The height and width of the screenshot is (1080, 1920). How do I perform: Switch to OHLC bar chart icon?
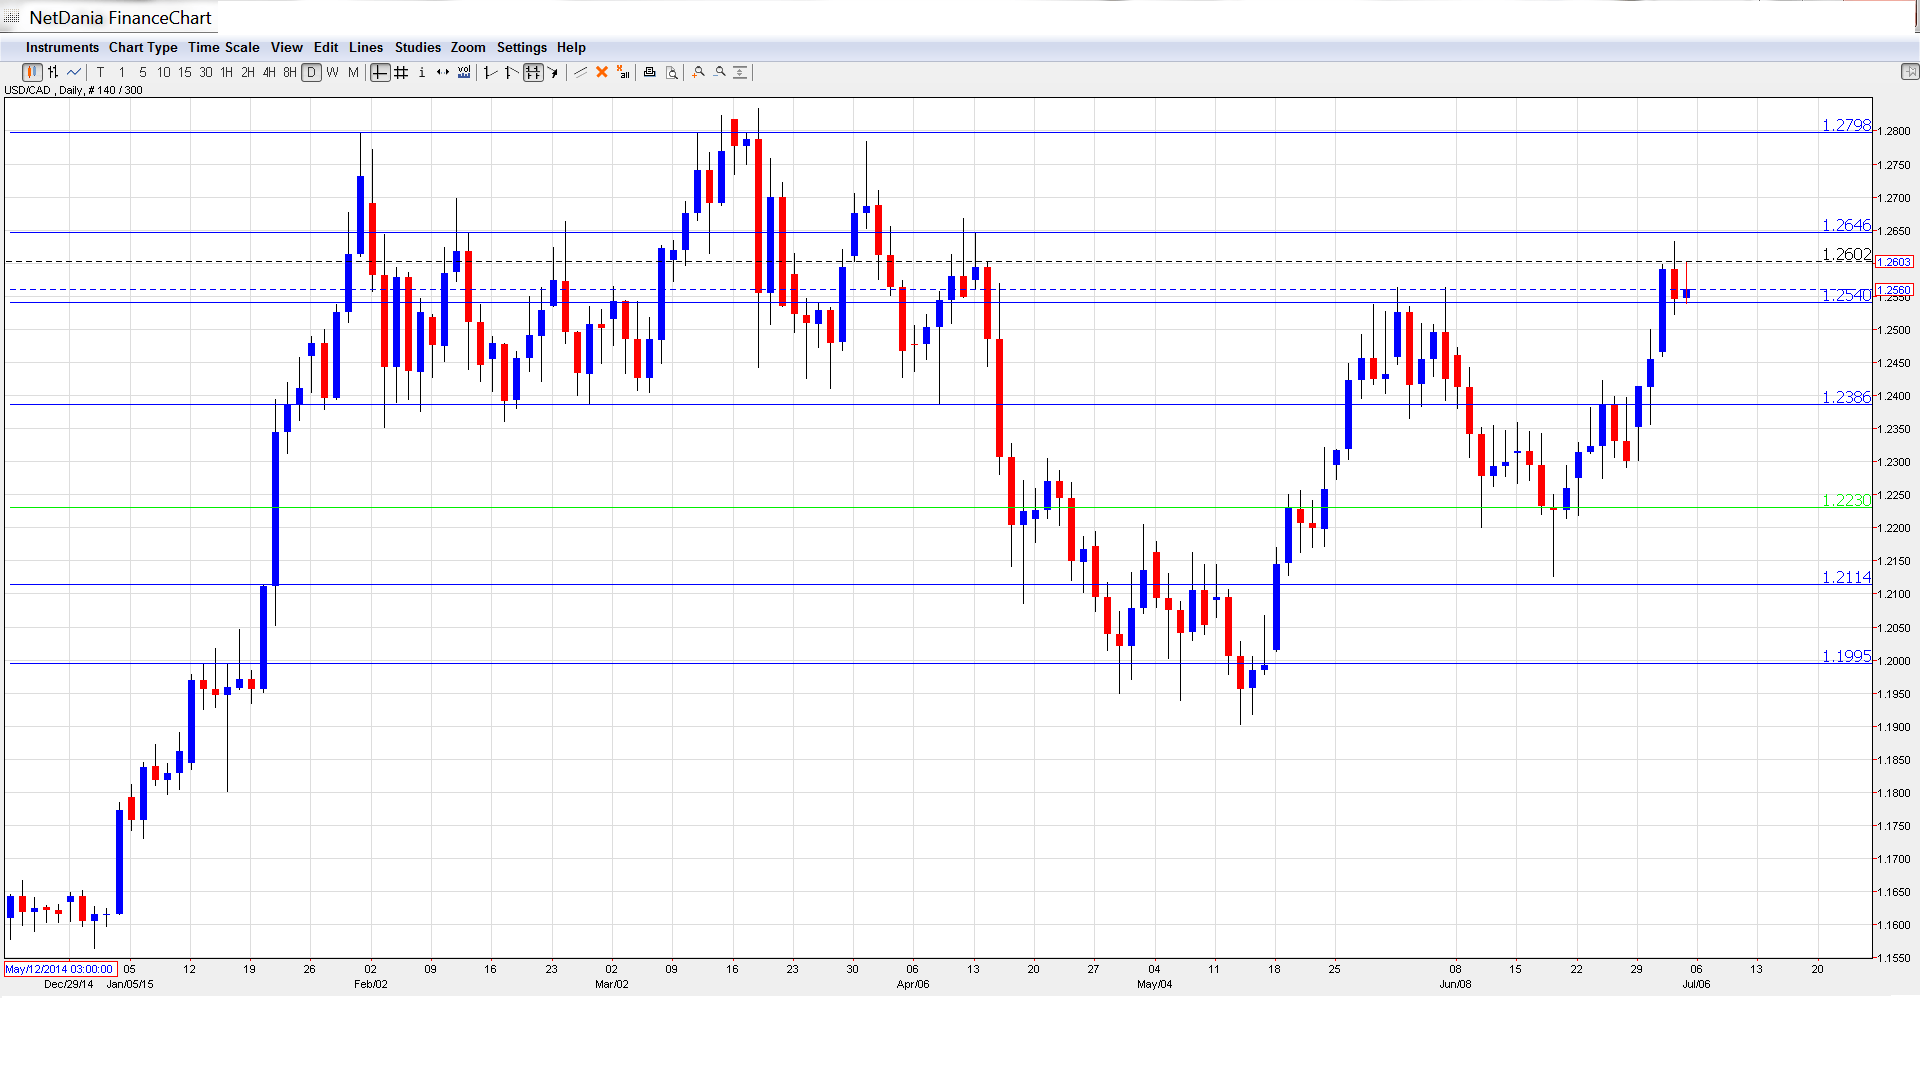point(53,72)
